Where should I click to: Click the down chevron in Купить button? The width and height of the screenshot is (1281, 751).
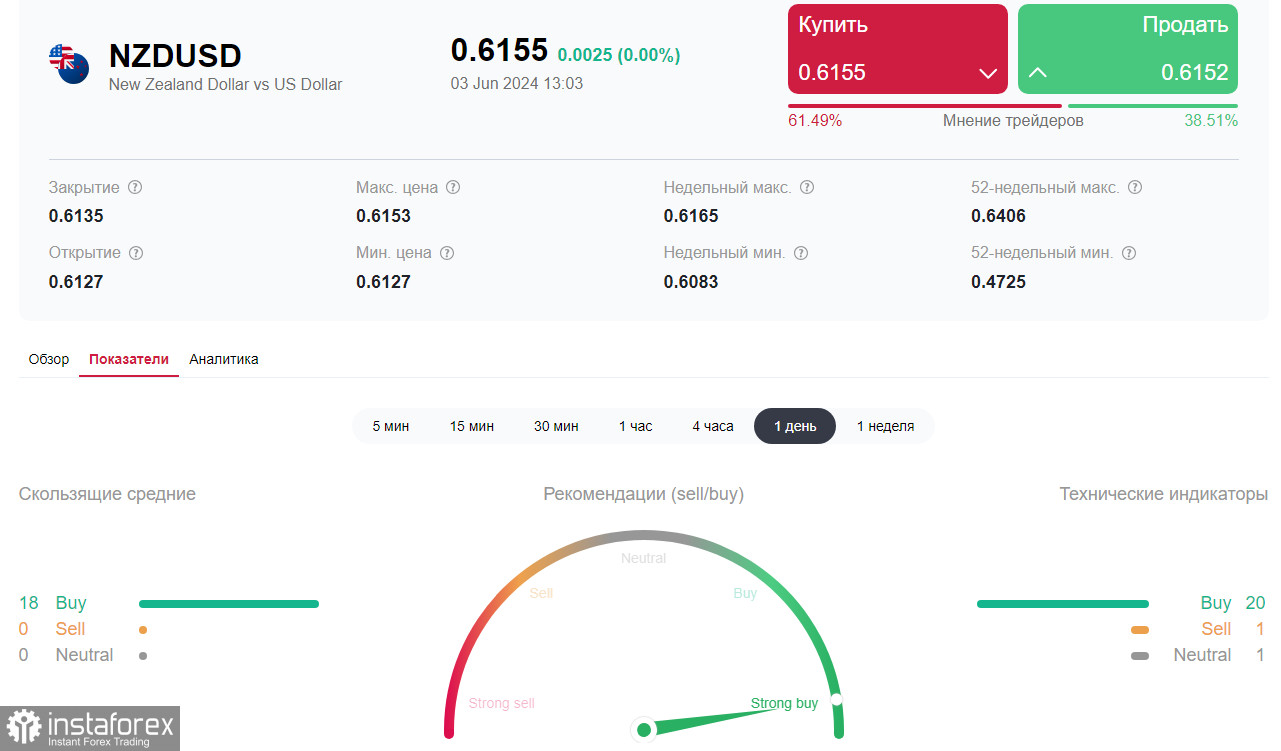988,73
